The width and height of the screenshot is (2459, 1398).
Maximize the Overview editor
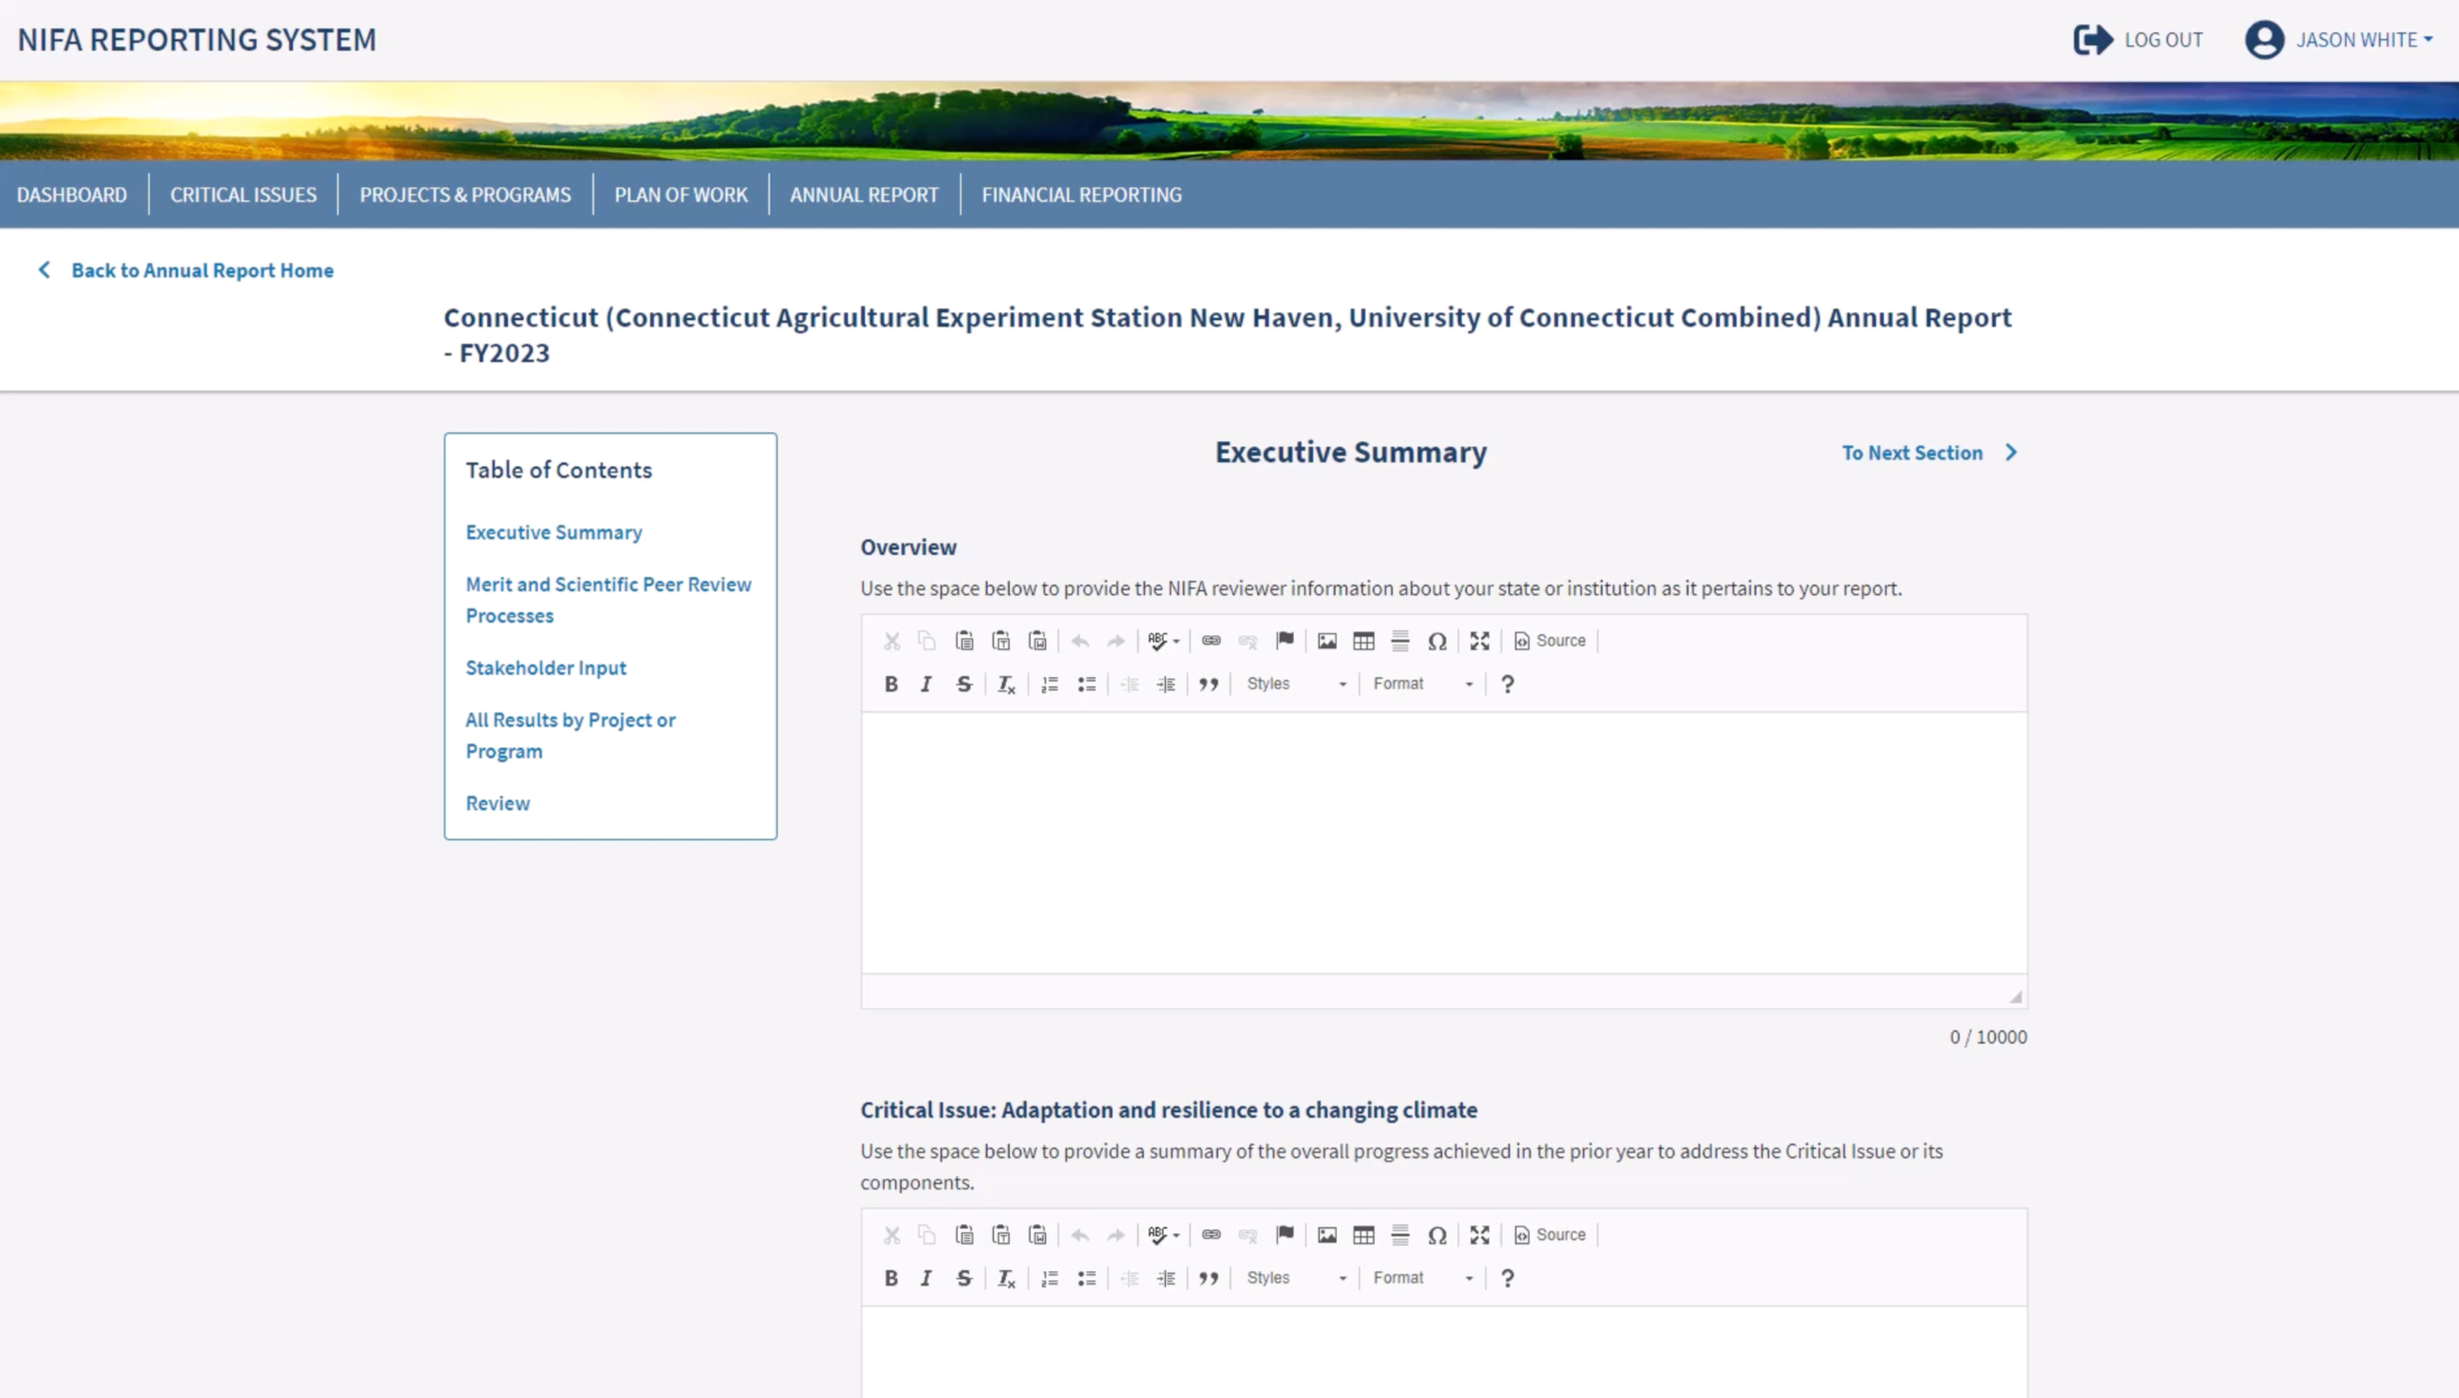click(x=1479, y=641)
